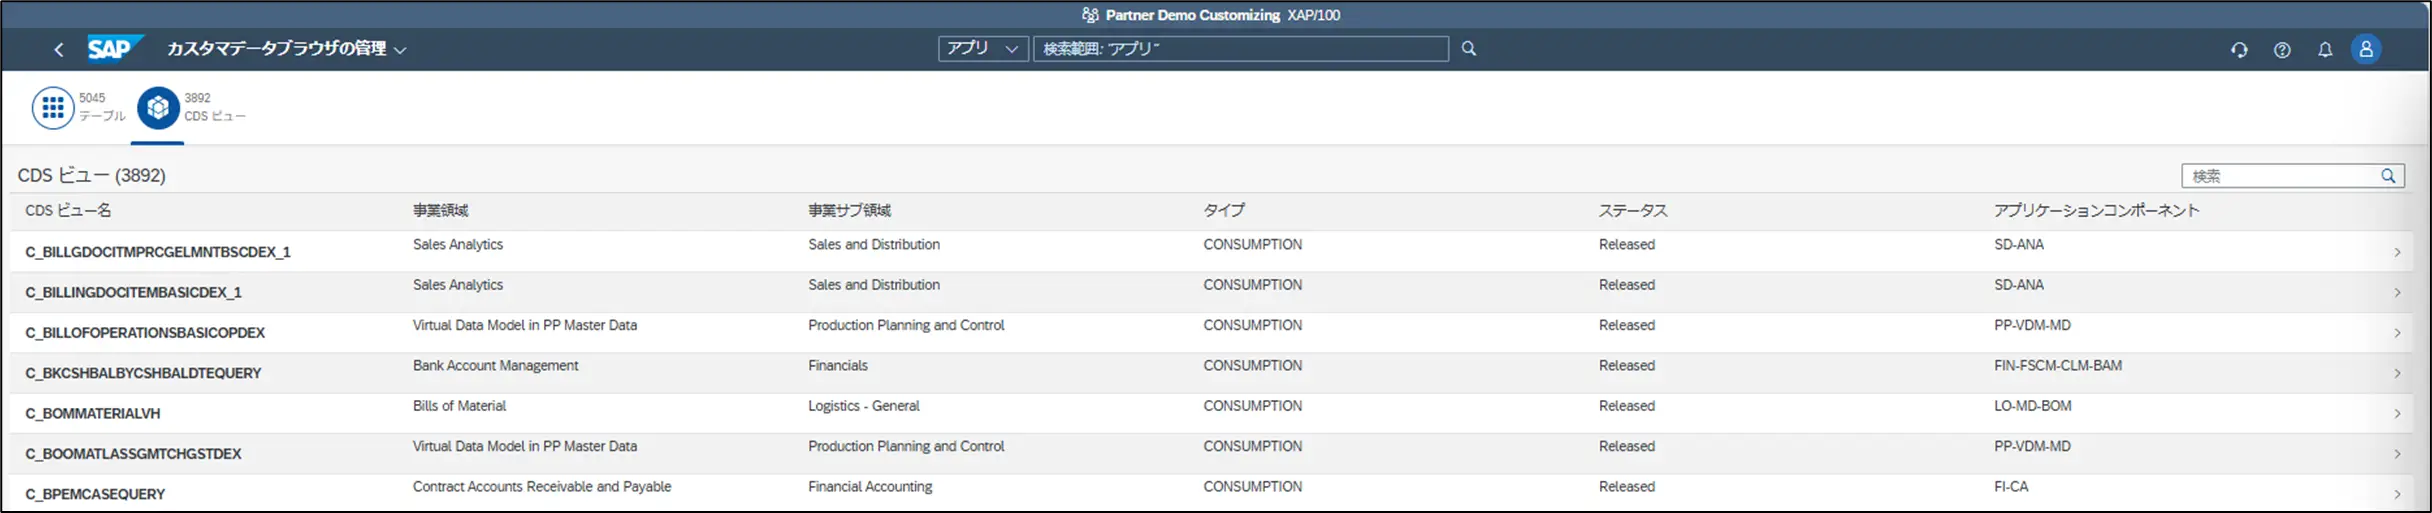Click navigation chevron of C_BOMMATERIALVH row
Viewport: 2432px width, 513px height.
point(2397,414)
